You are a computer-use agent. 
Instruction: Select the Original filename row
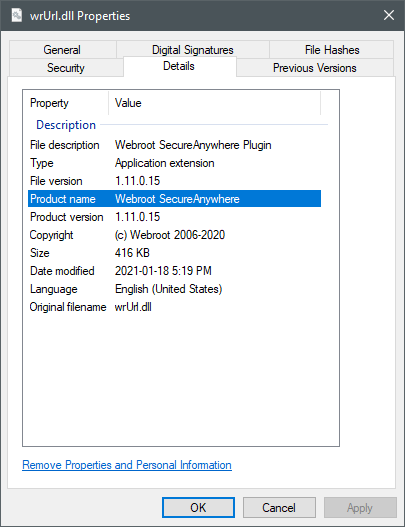(x=174, y=307)
